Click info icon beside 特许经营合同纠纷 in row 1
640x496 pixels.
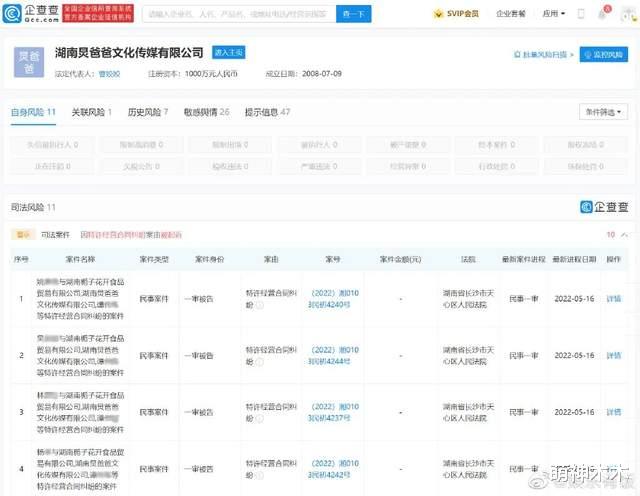(x=260, y=305)
